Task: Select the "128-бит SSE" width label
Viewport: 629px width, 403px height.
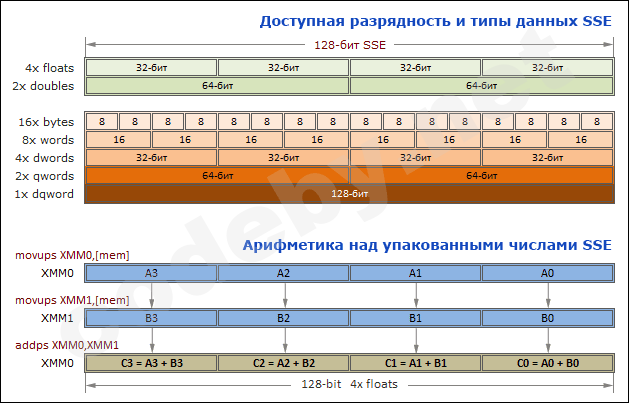Action: click(x=350, y=45)
